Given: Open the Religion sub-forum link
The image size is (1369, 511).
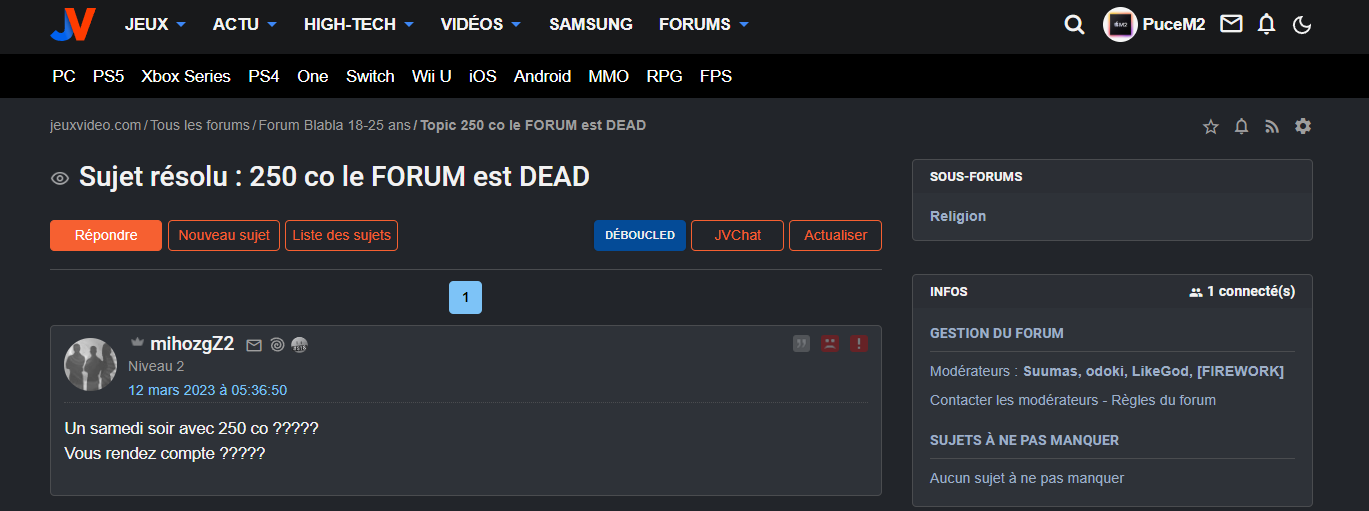Looking at the screenshot, I should tap(957, 216).
